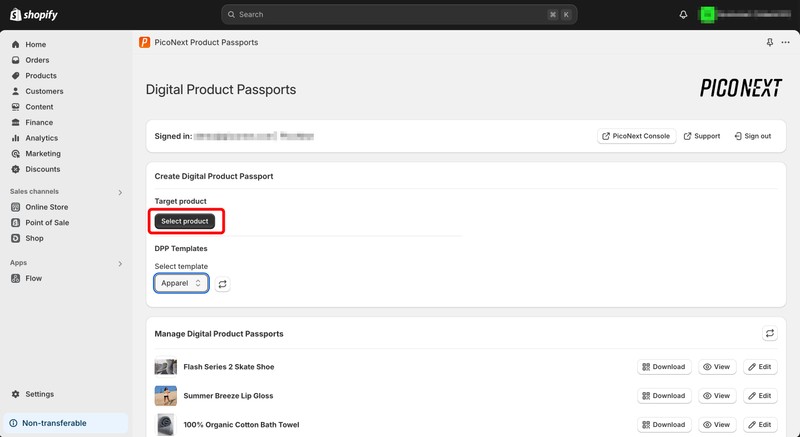Open the three-dot more options menu
800x437 pixels.
785,43
